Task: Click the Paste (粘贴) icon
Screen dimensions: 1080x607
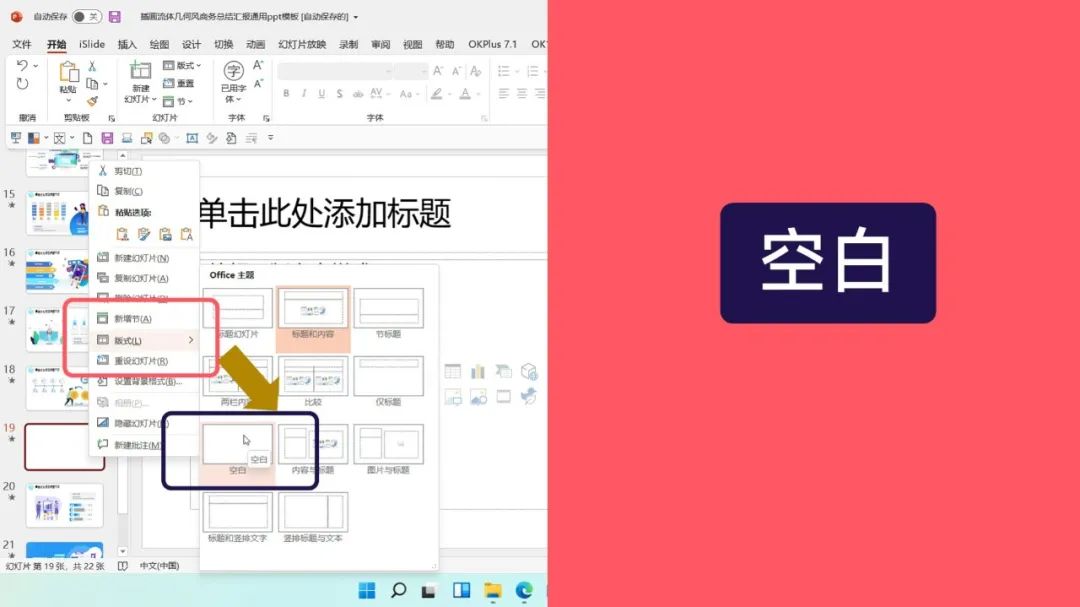Action: (69, 75)
